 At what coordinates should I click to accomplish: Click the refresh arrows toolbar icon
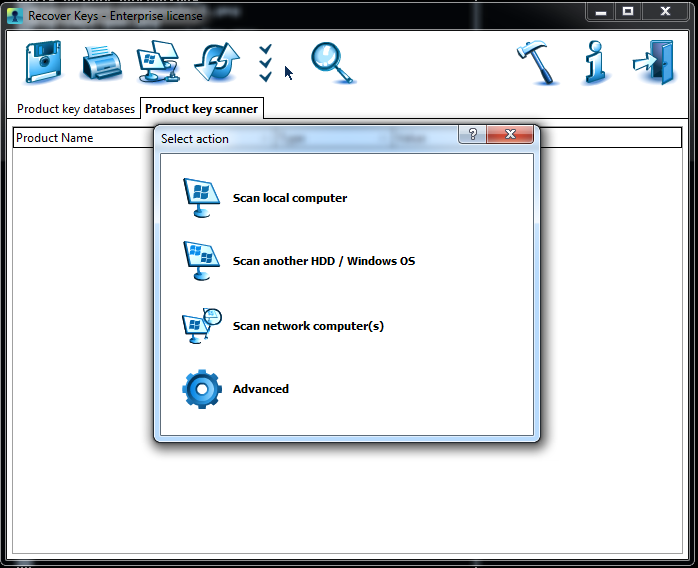click(x=217, y=62)
